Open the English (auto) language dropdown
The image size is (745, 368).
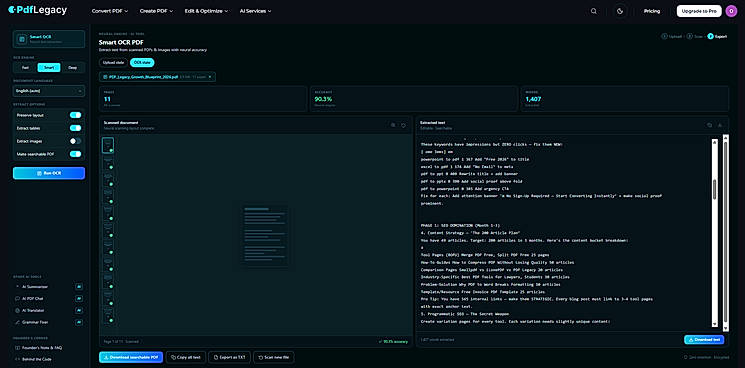pos(49,91)
